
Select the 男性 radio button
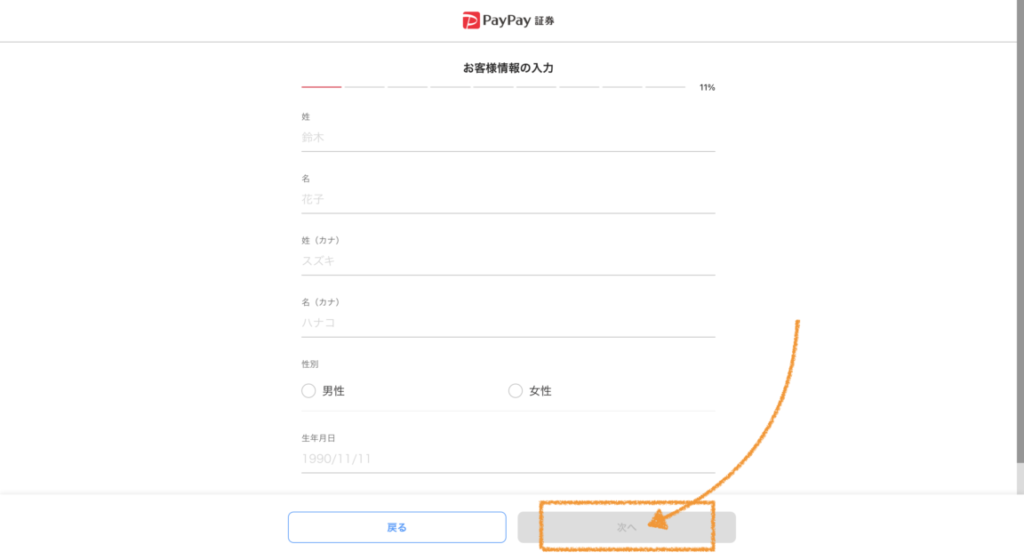tap(308, 391)
